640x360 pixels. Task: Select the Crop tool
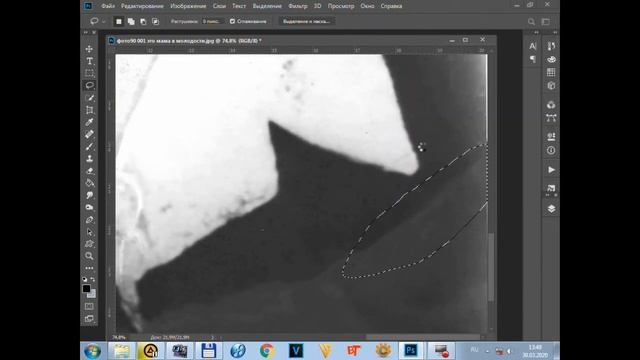tap(89, 110)
